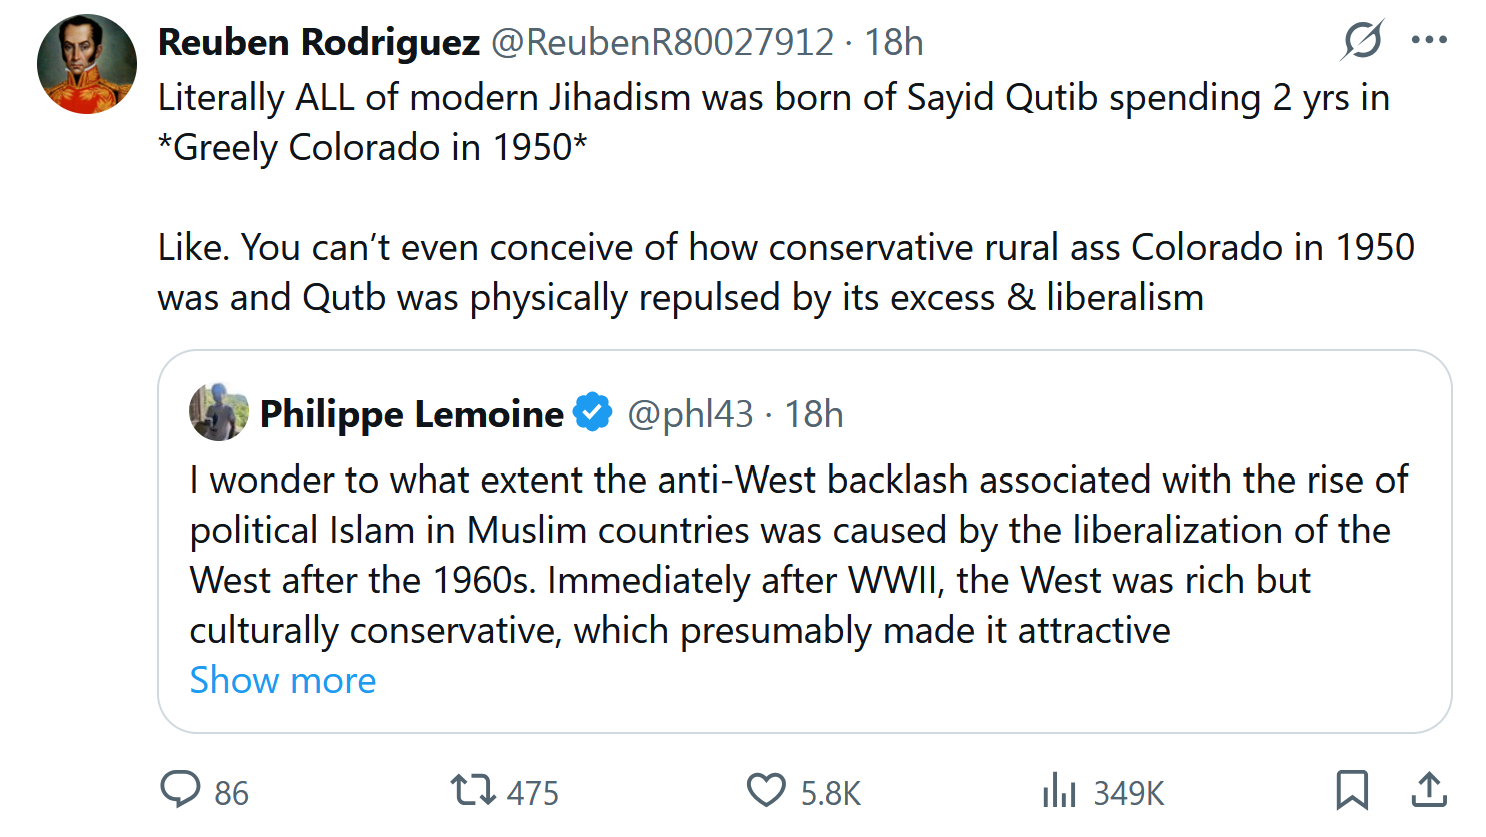
Task: Repost this tweet using the retweet icon
Action: (472, 790)
